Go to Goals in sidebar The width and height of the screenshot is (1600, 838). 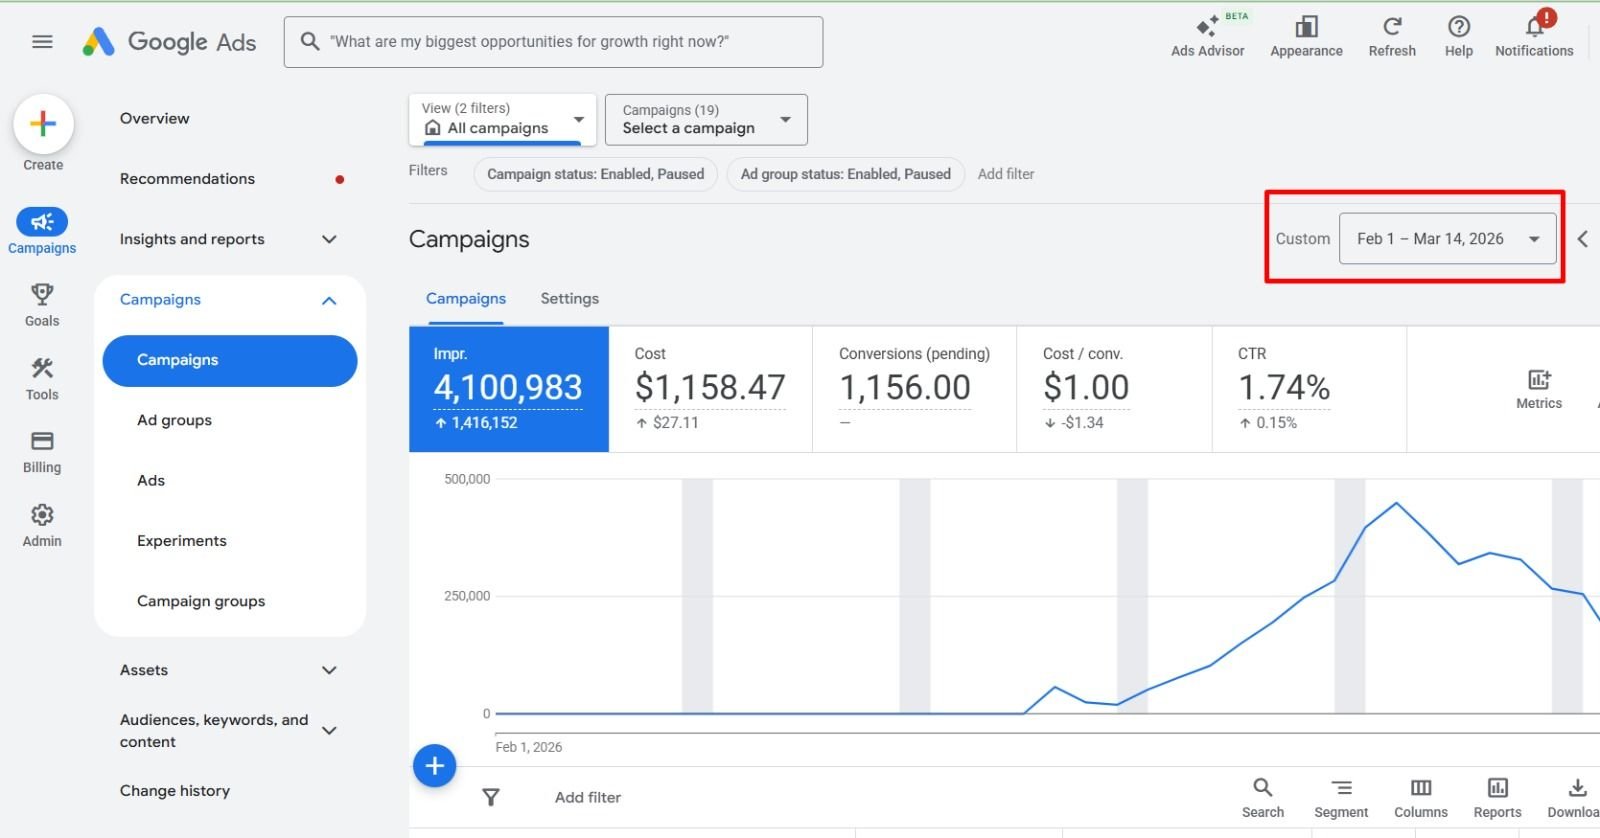[42, 304]
